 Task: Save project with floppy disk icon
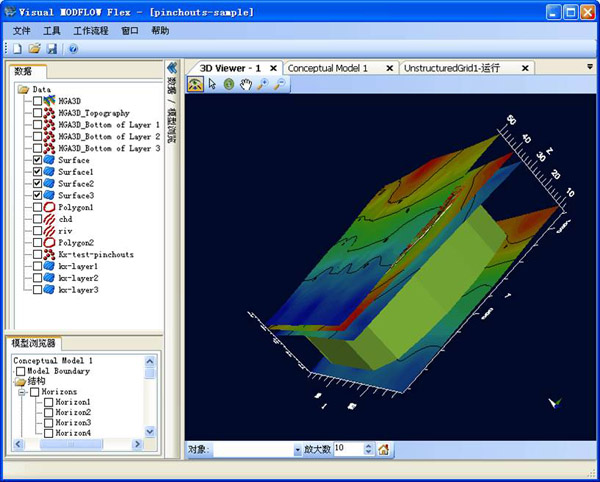(52, 49)
